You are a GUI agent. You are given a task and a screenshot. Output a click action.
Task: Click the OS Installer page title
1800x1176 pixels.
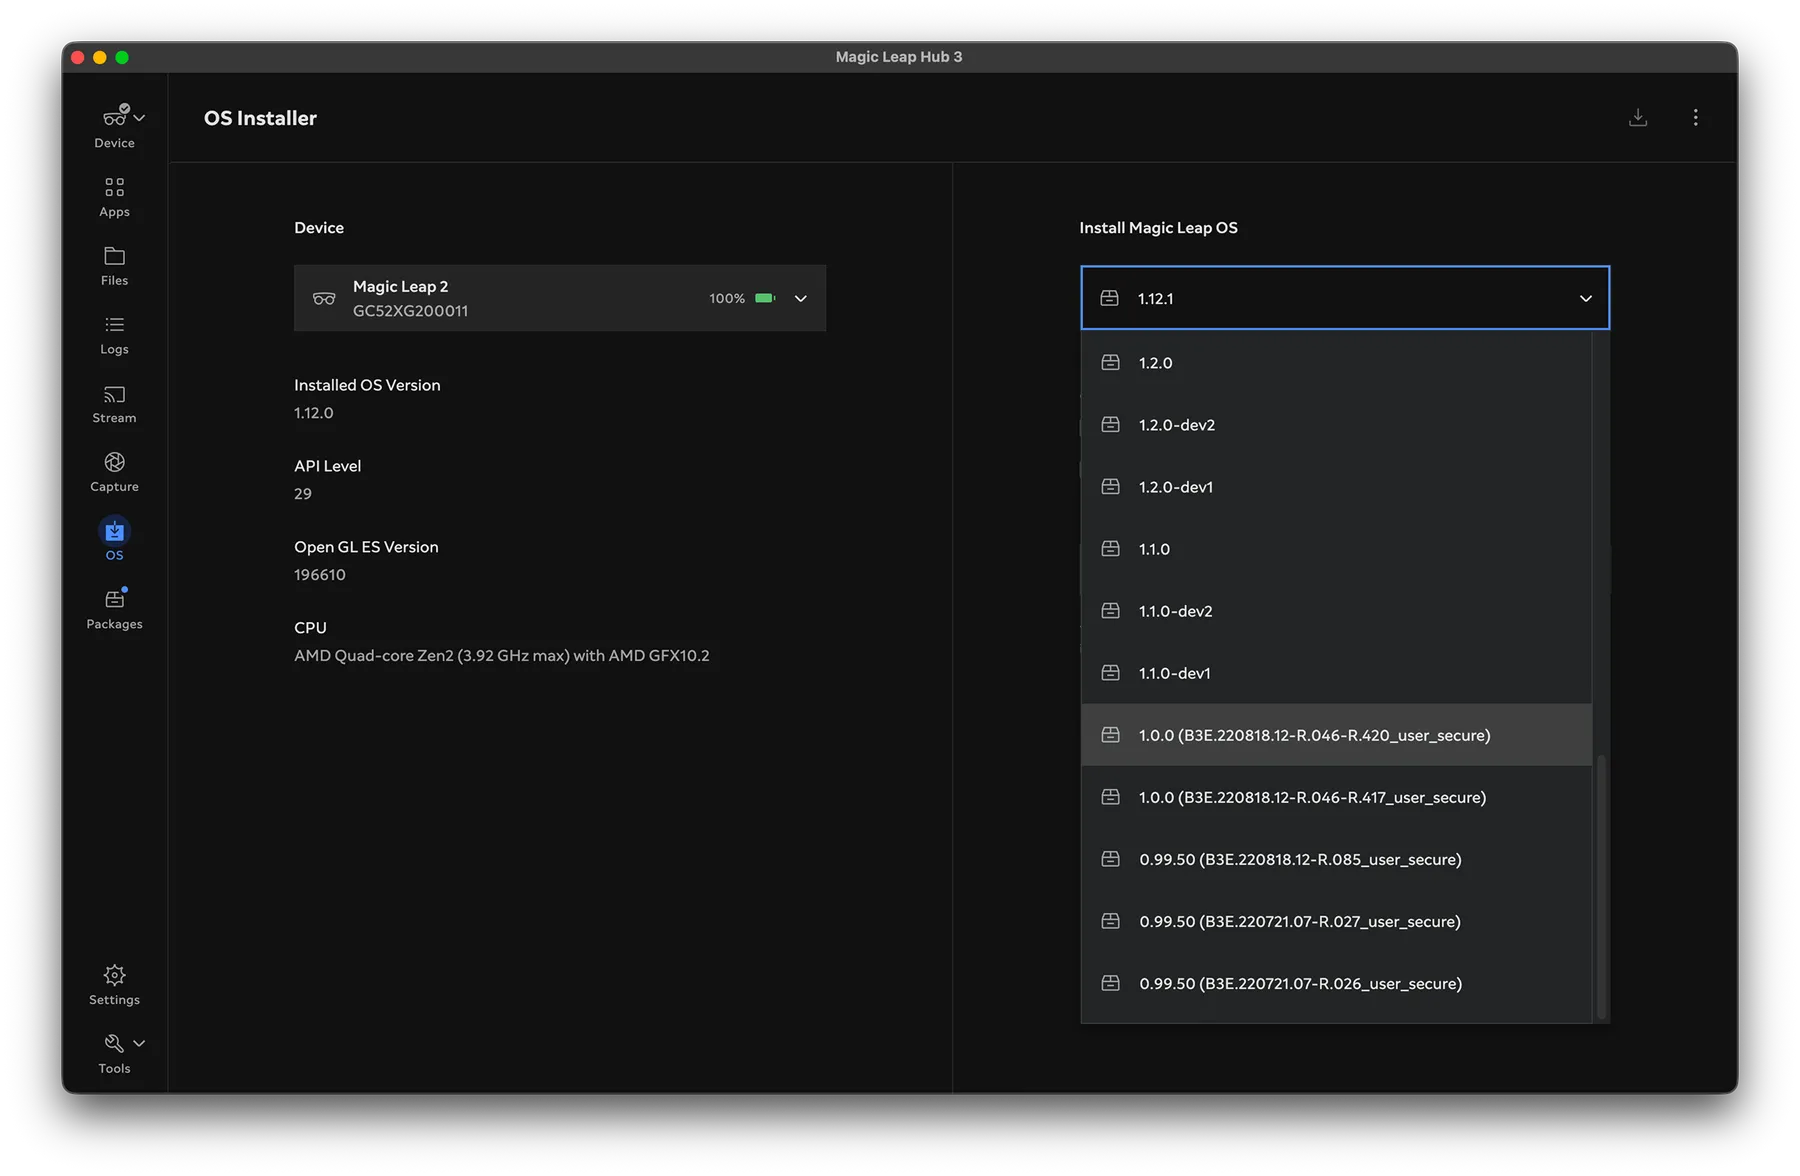tap(260, 118)
